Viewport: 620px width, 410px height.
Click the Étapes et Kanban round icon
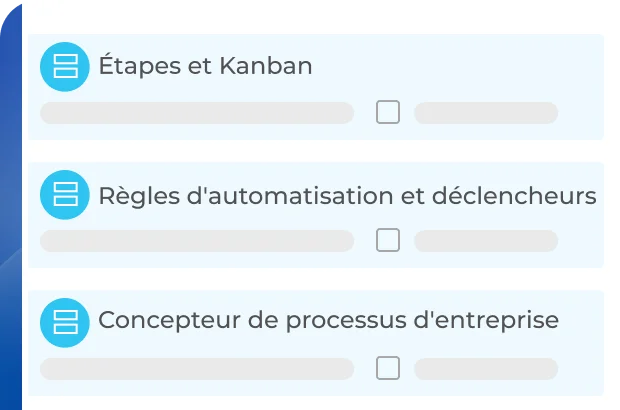65,67
